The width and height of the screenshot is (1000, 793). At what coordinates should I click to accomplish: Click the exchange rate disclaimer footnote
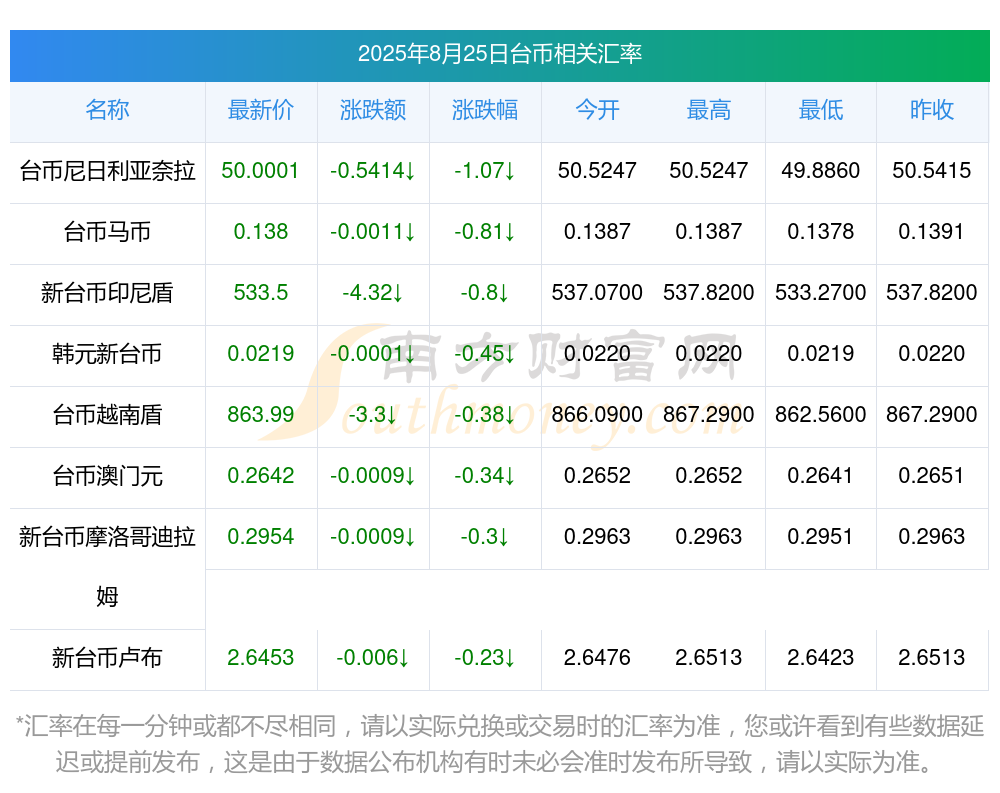point(499,744)
